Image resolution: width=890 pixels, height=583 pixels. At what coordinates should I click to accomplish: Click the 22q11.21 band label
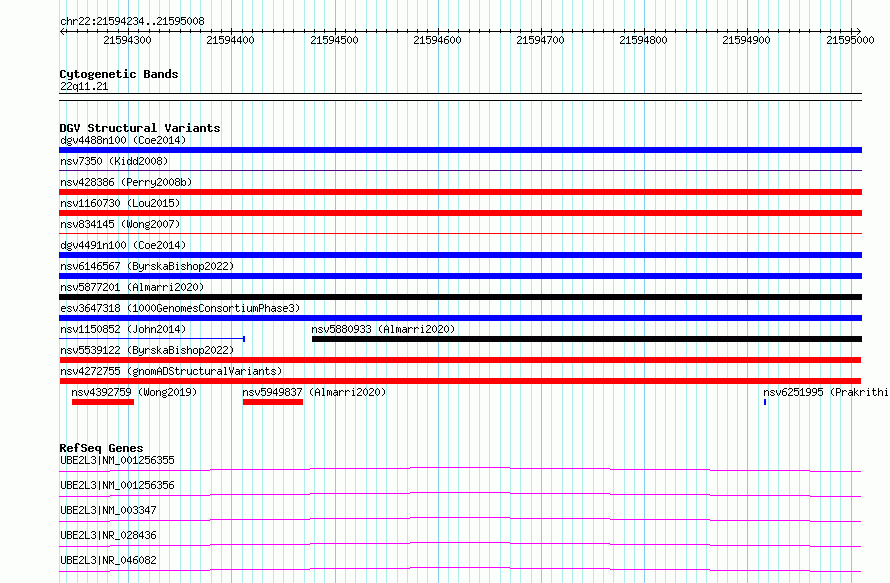[x=84, y=86]
